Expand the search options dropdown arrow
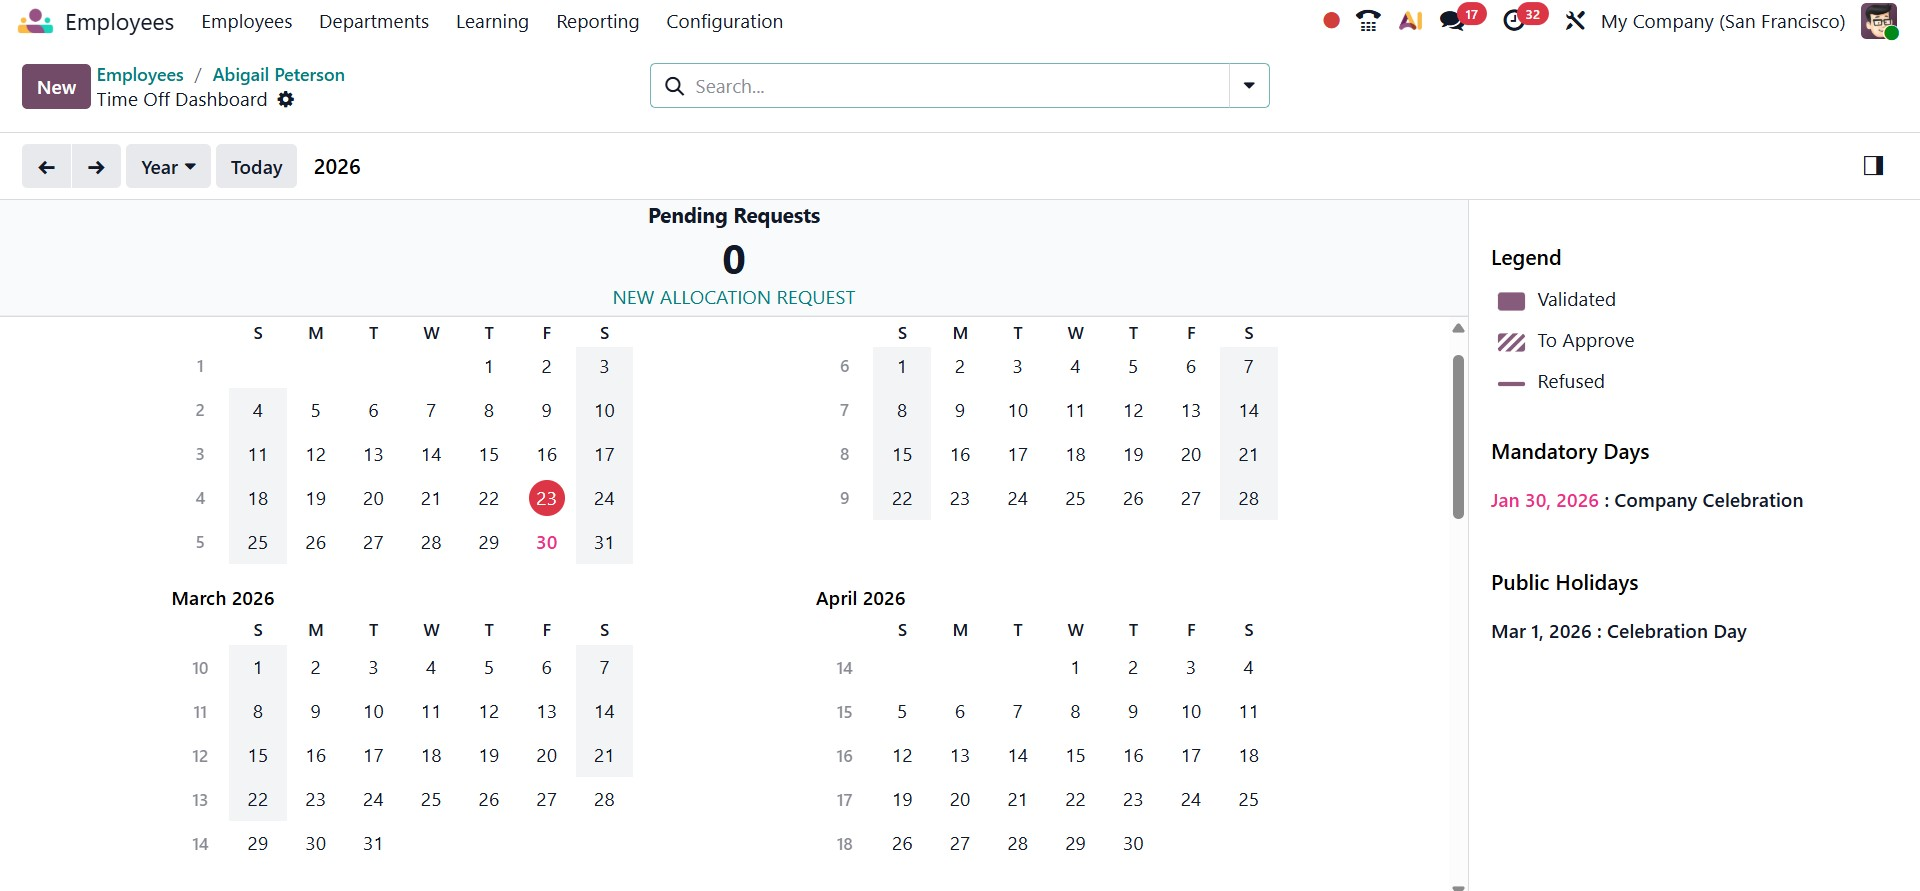Image resolution: width=1920 pixels, height=891 pixels. pos(1249,86)
